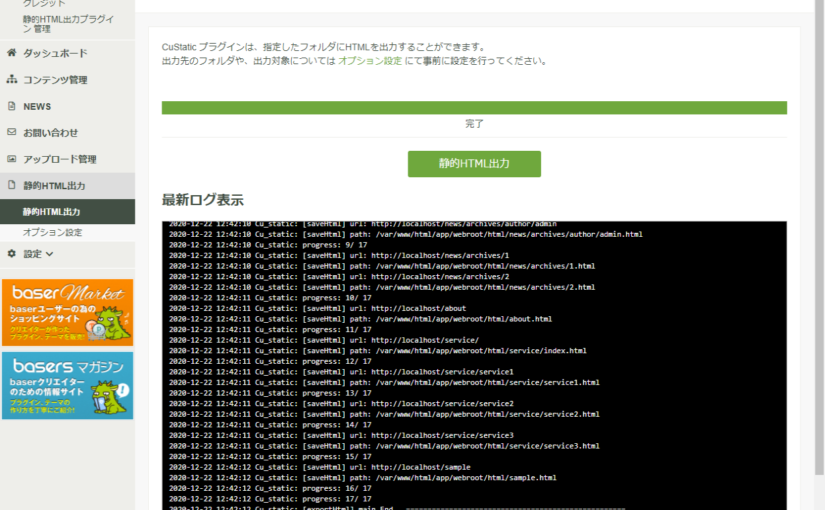Select the active 静的HTML出力 submenu item

(x=67, y=212)
